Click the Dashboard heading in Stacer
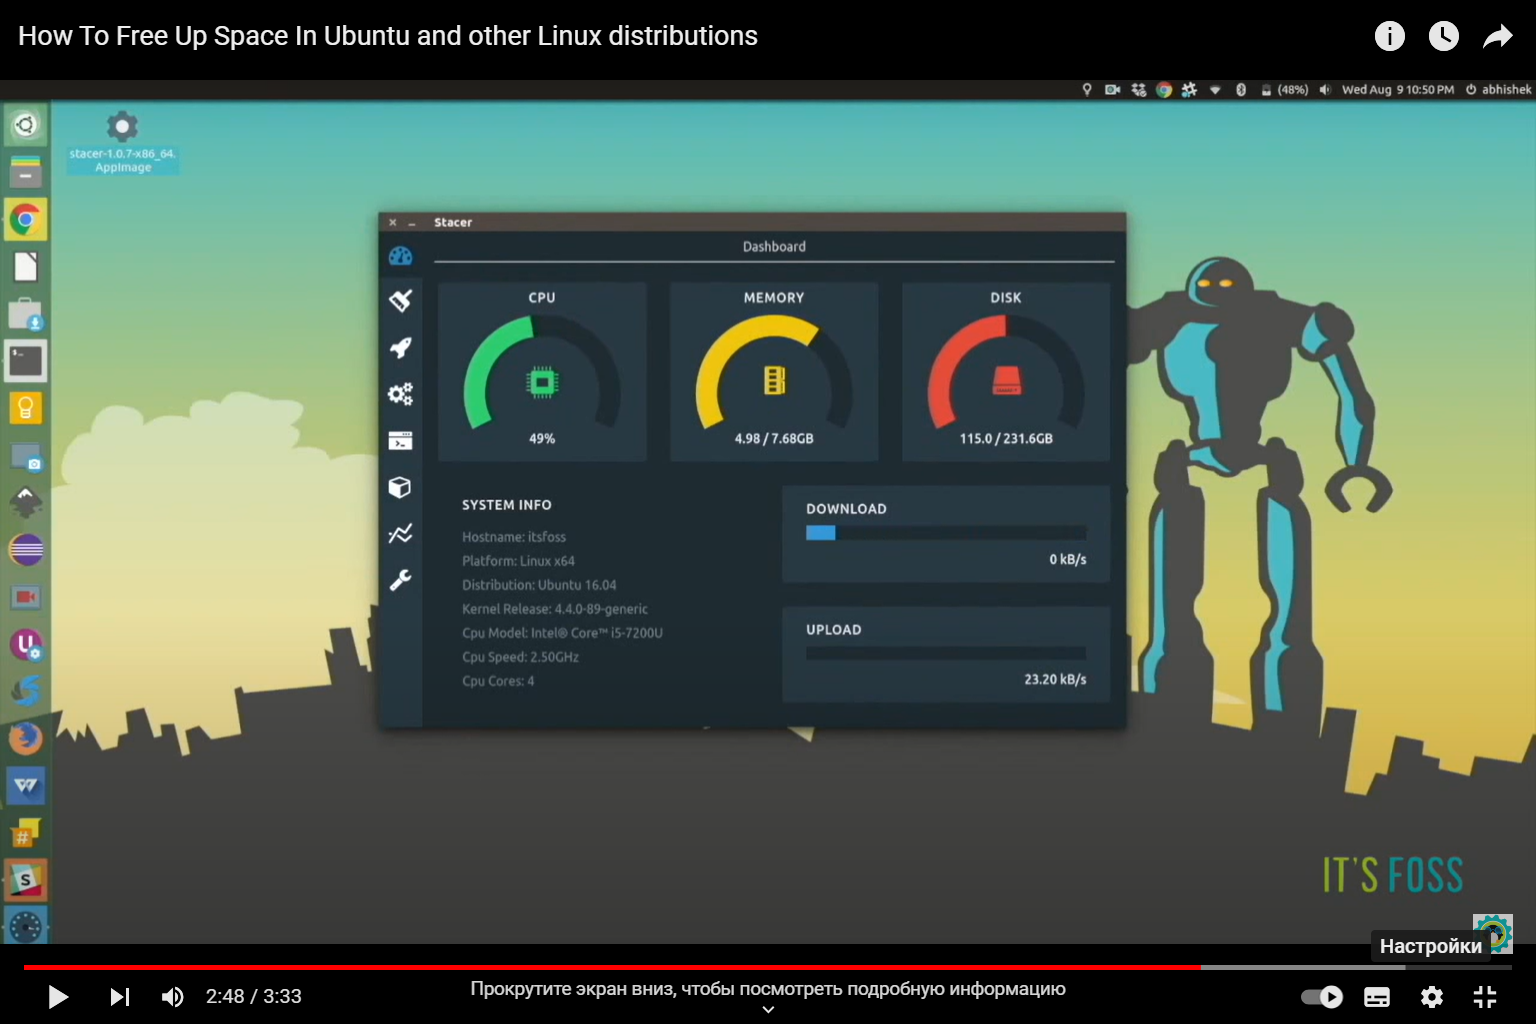1536x1024 pixels. (774, 247)
